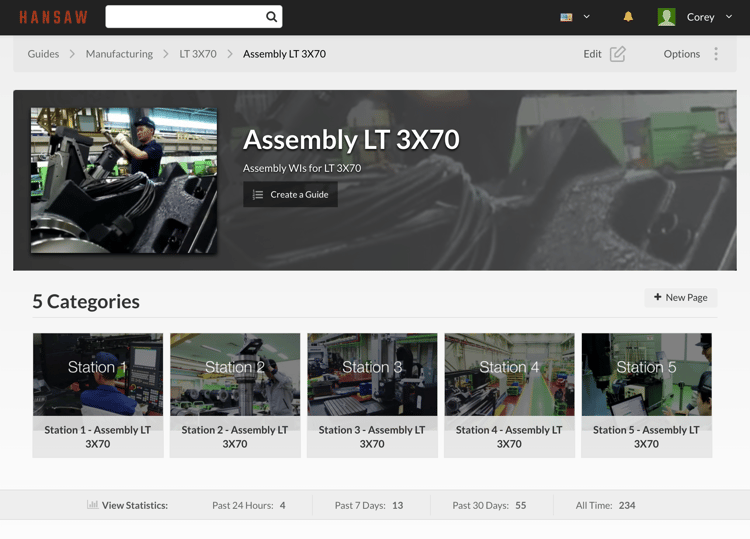Image resolution: width=750 pixels, height=539 pixels.
Task: Open the Station 1 category thumbnail
Action: click(98, 374)
